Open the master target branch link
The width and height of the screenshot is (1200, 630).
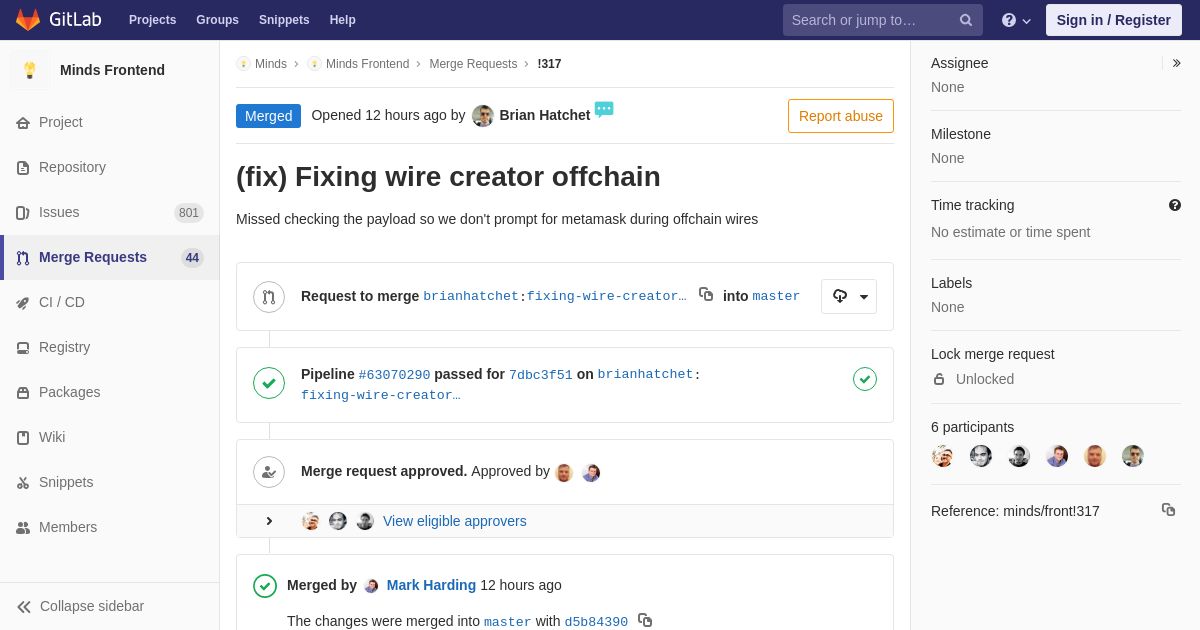(x=776, y=296)
